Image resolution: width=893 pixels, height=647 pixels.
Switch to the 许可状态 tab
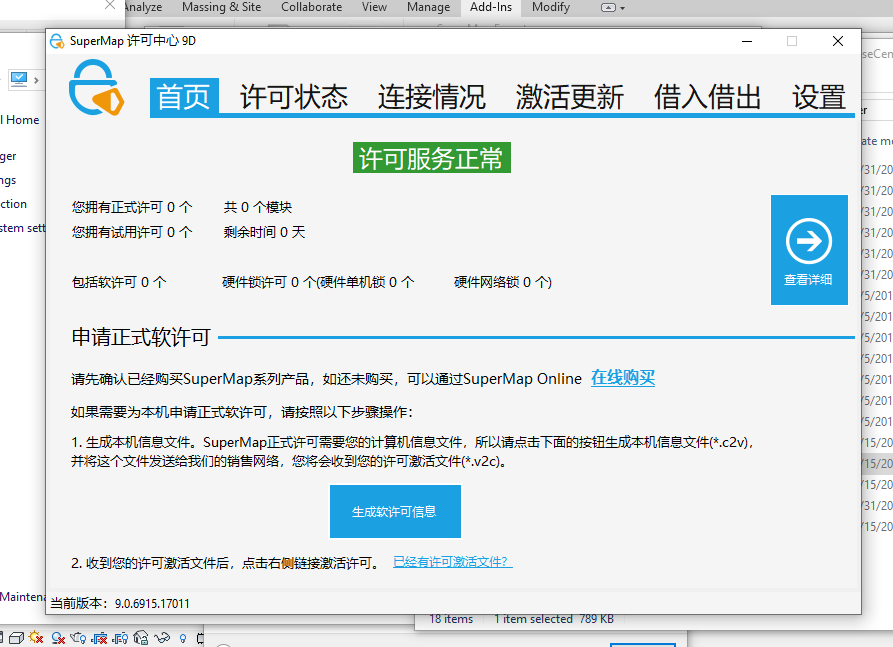[294, 97]
